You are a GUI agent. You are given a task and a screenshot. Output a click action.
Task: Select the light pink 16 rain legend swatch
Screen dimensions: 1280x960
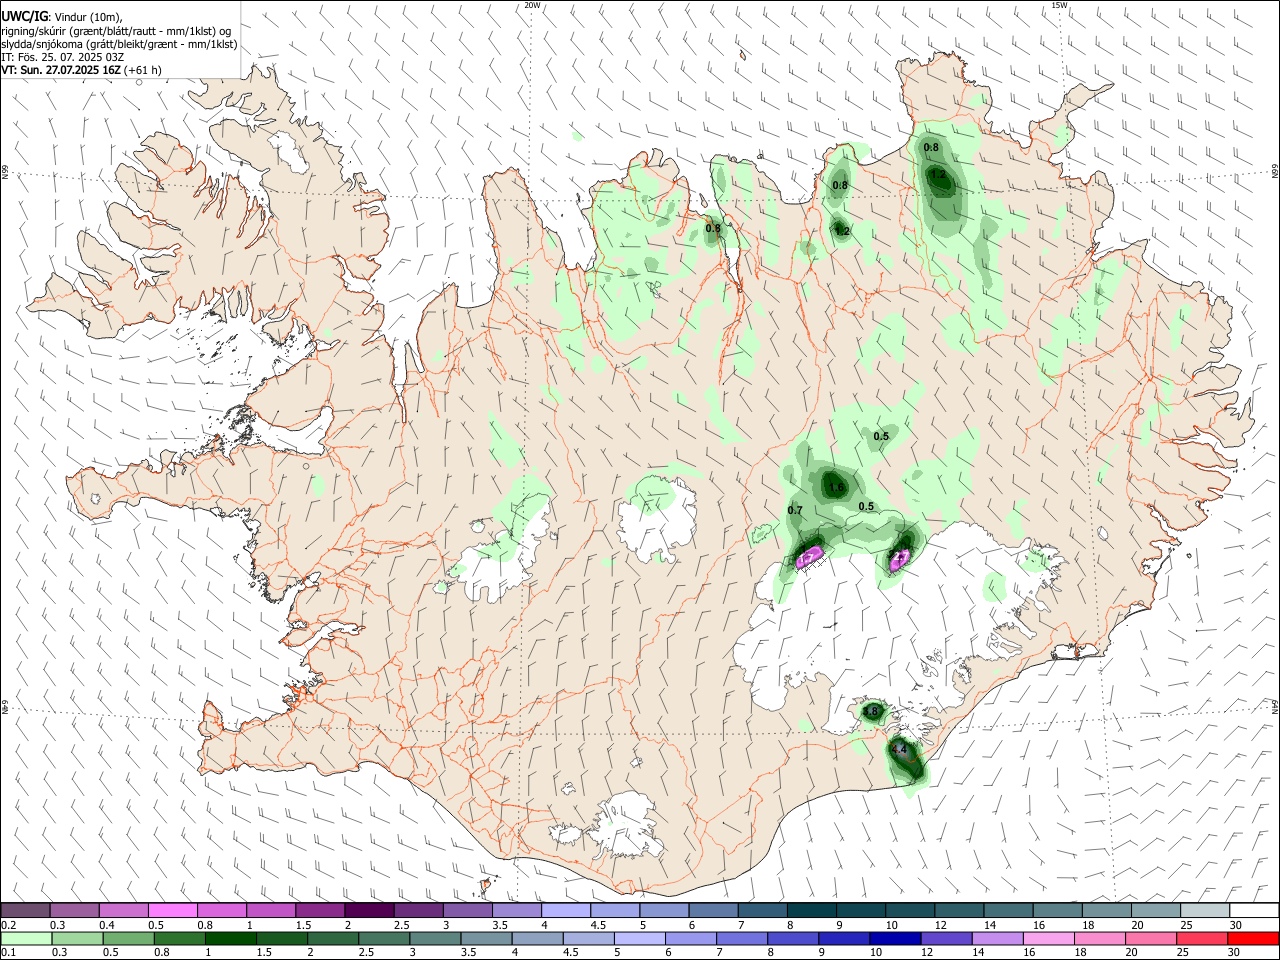click(x=1048, y=938)
